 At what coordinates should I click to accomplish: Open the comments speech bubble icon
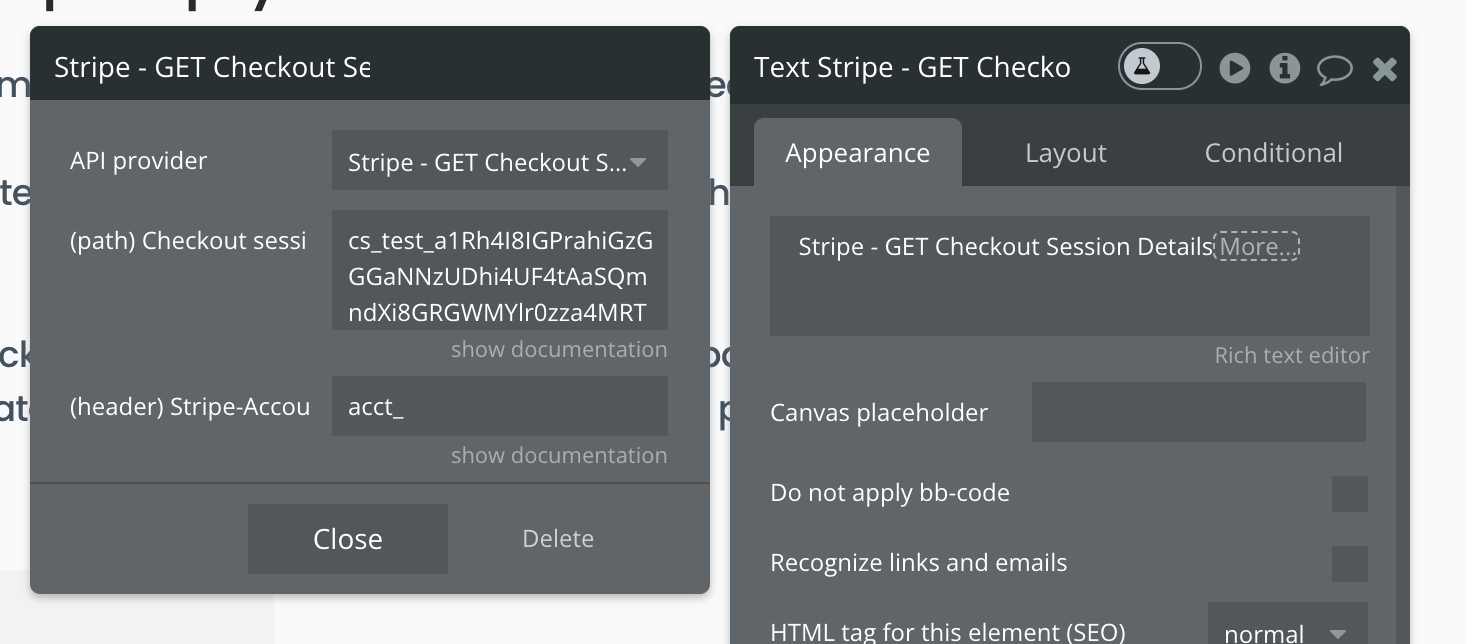coord(1334,68)
